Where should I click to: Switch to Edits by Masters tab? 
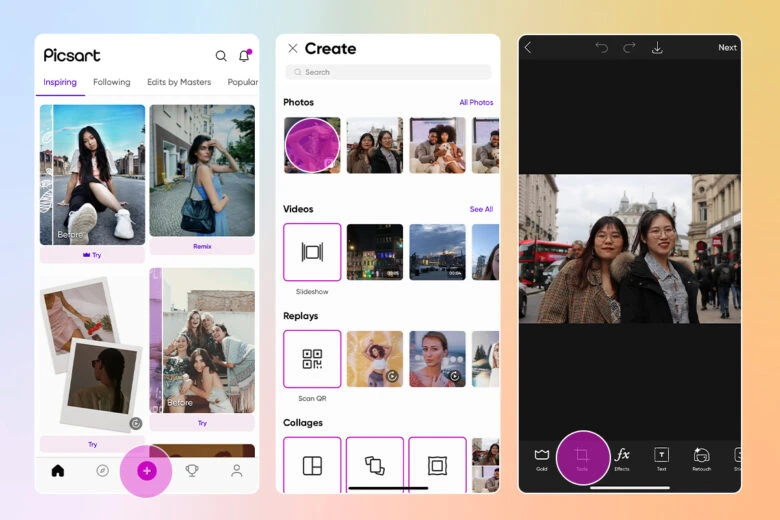point(178,82)
